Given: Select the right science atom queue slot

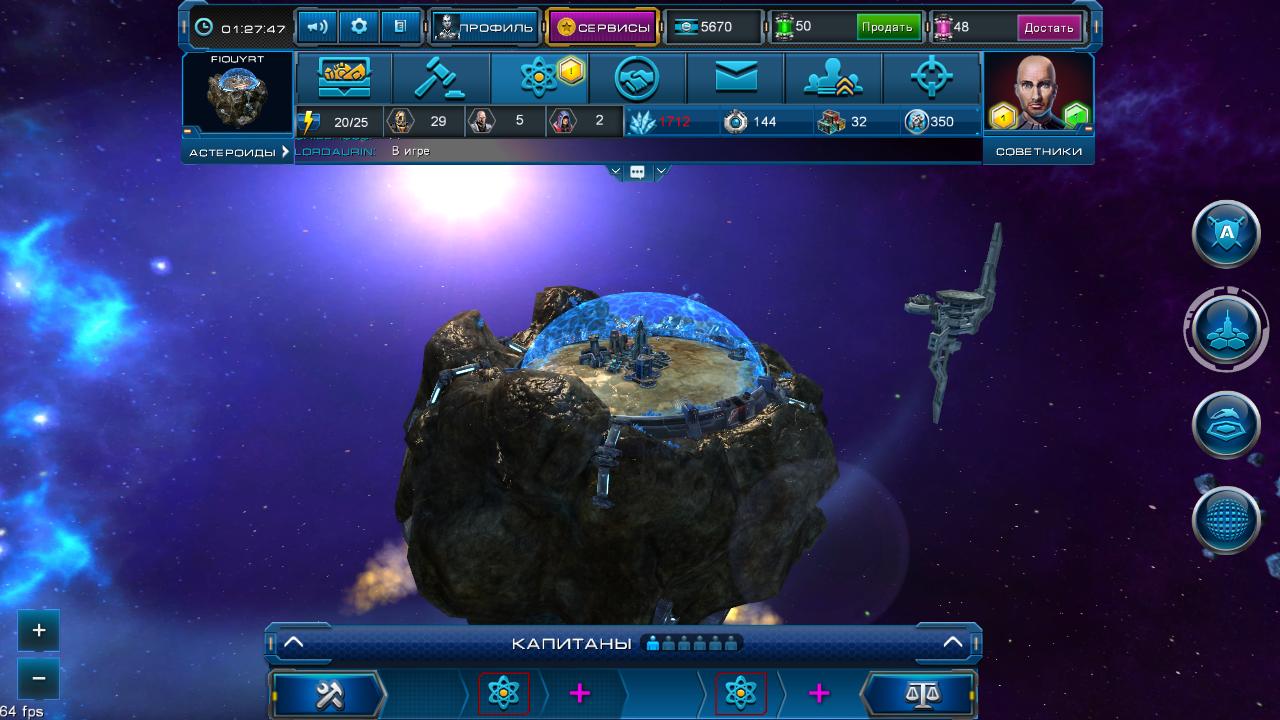Looking at the screenshot, I should point(741,693).
